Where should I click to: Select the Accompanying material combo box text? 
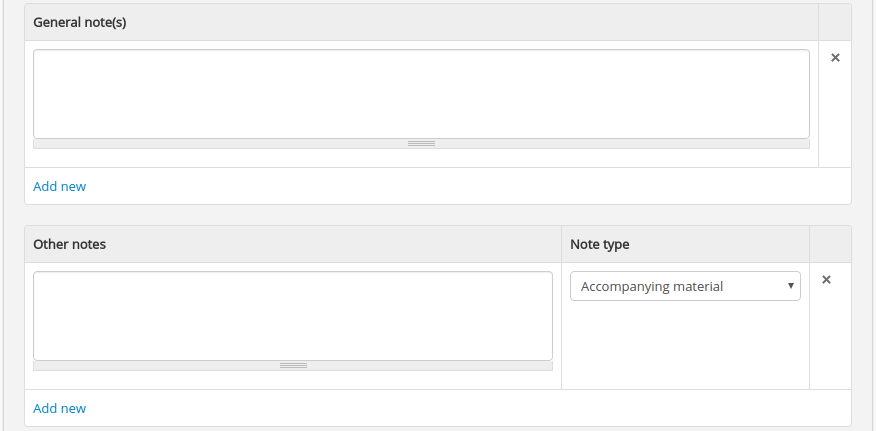[652, 287]
